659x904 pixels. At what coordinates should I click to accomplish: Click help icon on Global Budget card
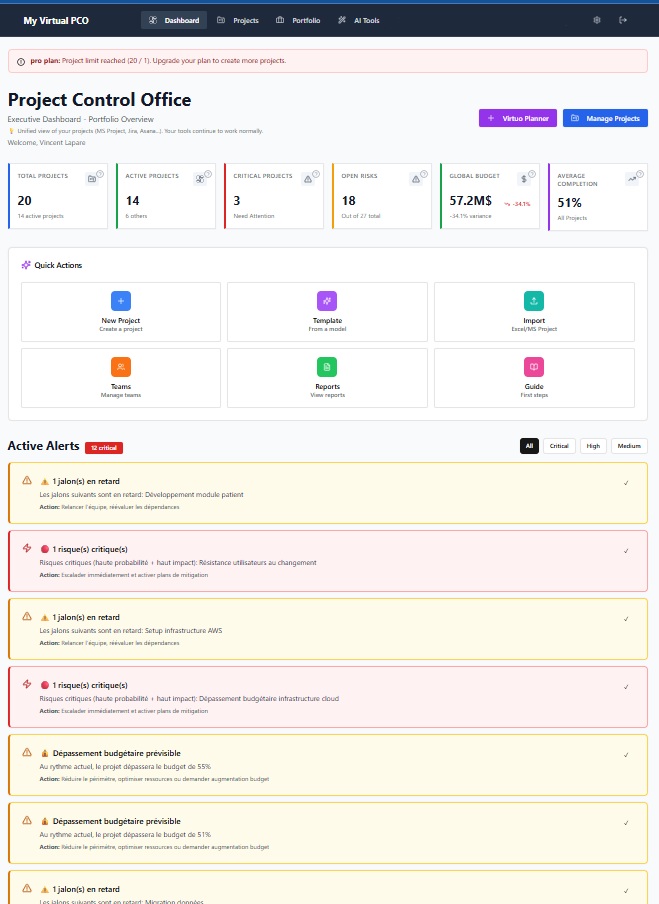pyautogui.click(x=532, y=174)
